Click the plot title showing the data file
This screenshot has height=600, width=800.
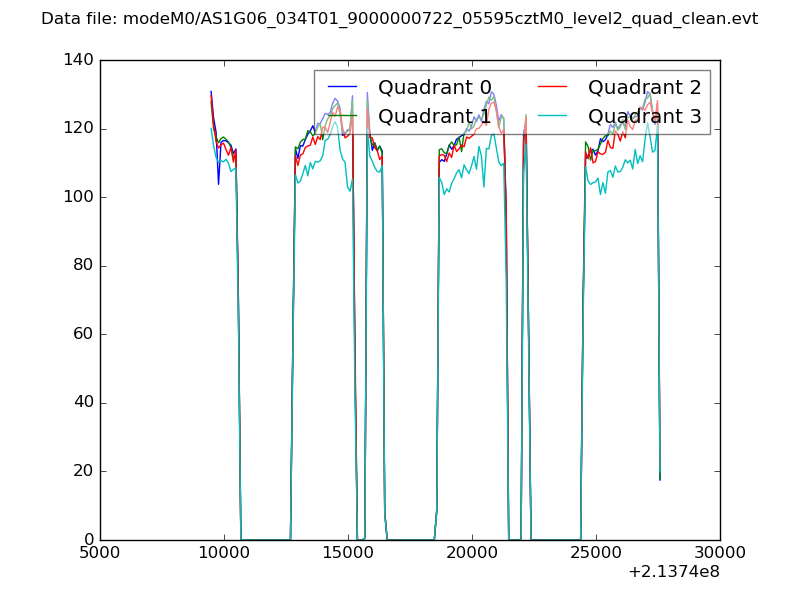399,19
